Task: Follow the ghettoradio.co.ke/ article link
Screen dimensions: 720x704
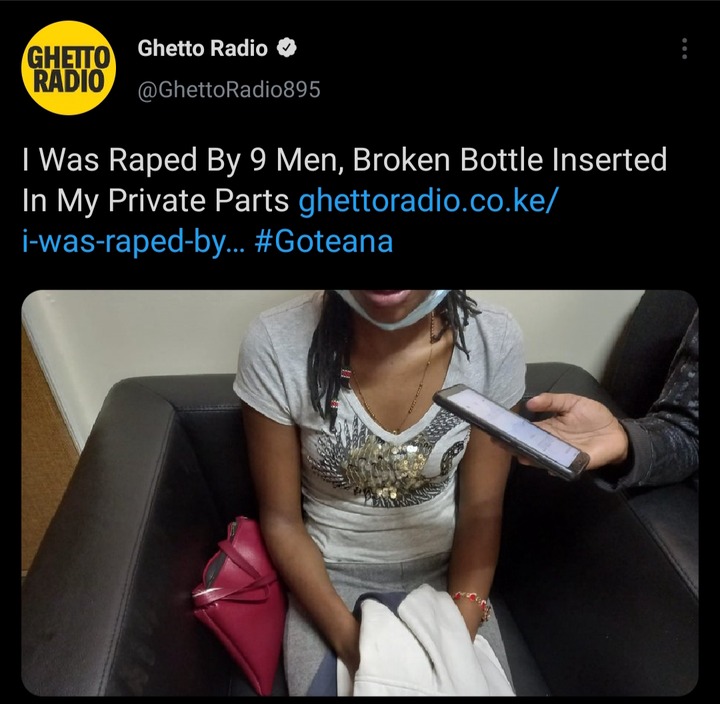Action: click(x=428, y=201)
